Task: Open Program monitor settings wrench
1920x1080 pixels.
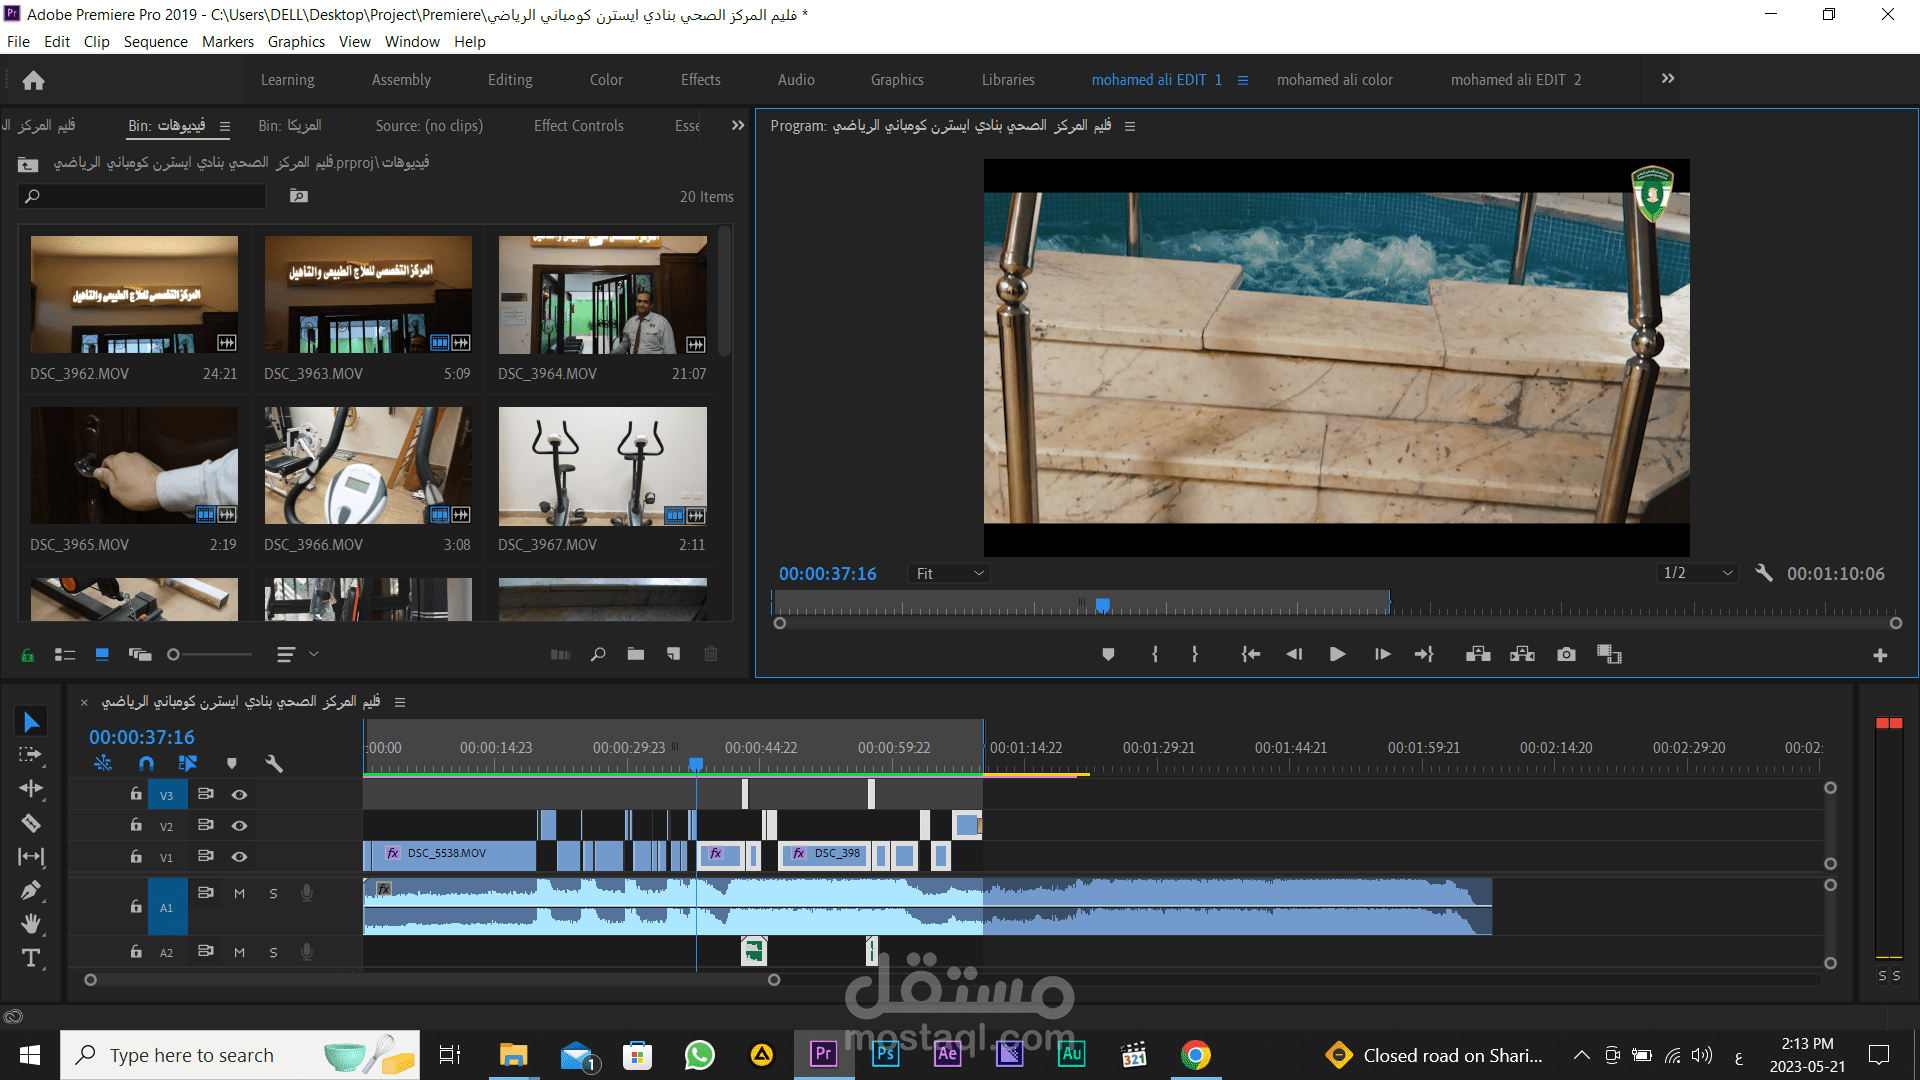Action: click(x=1764, y=573)
